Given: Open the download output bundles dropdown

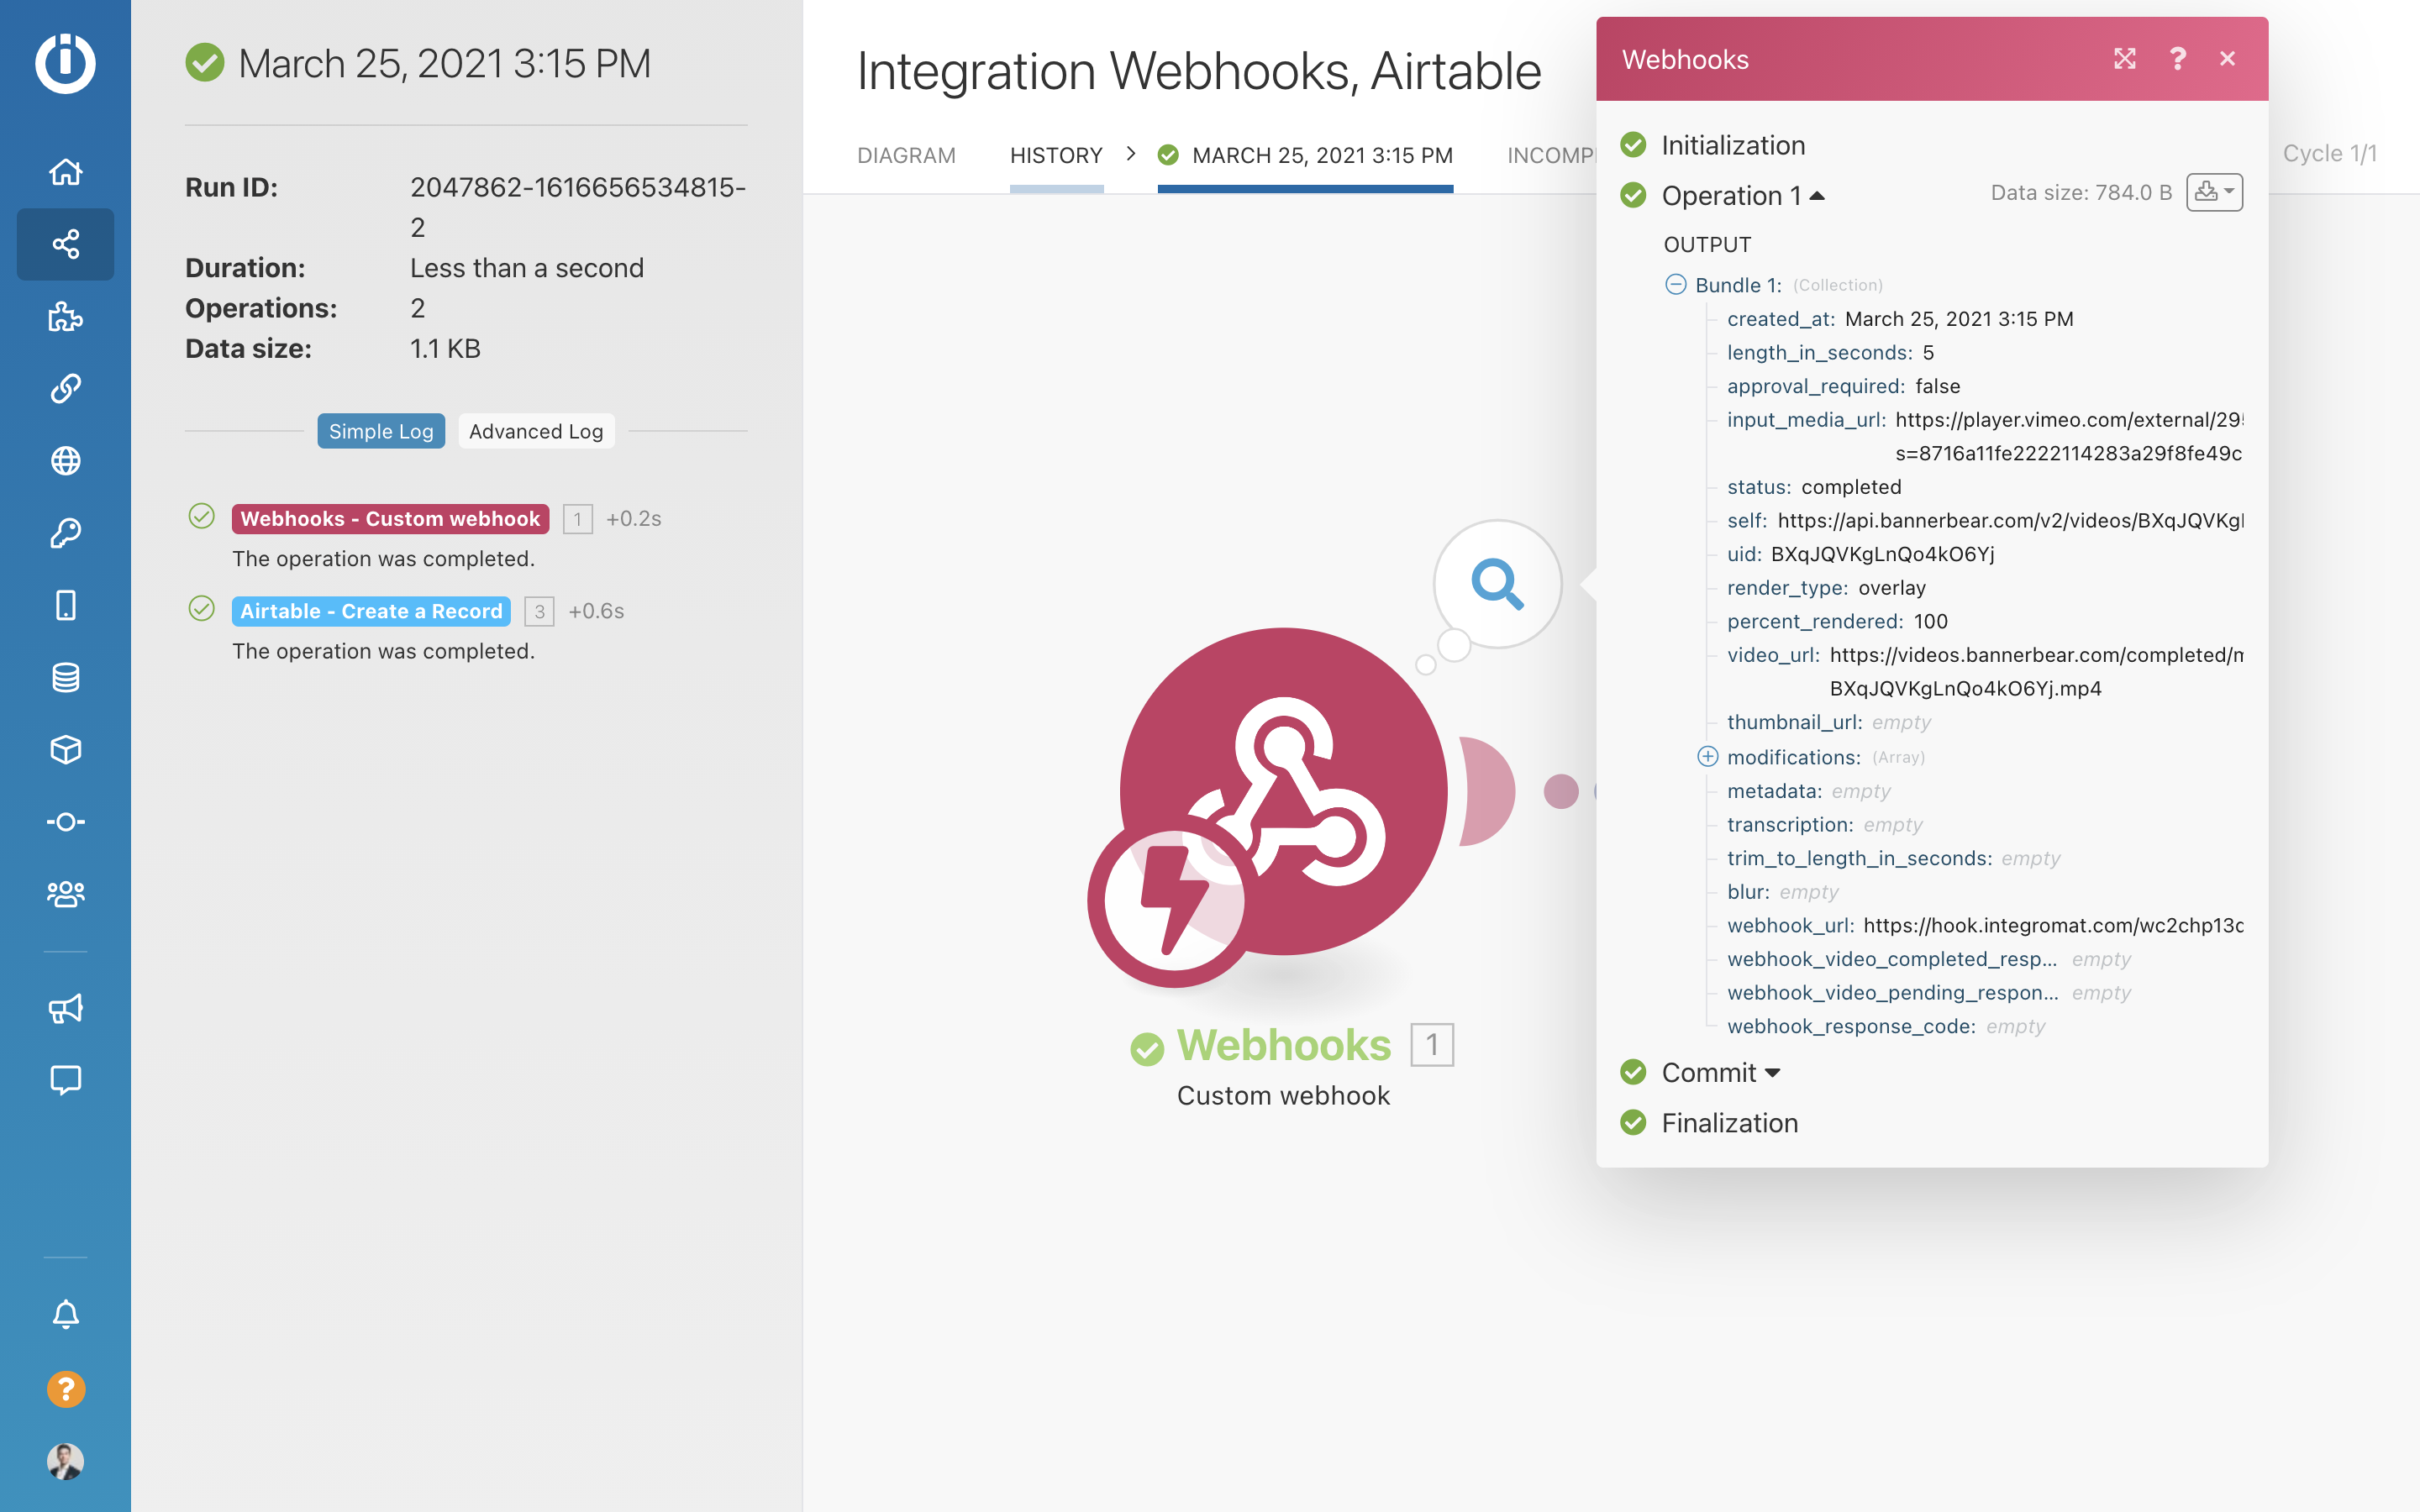Looking at the screenshot, I should tap(2213, 192).
